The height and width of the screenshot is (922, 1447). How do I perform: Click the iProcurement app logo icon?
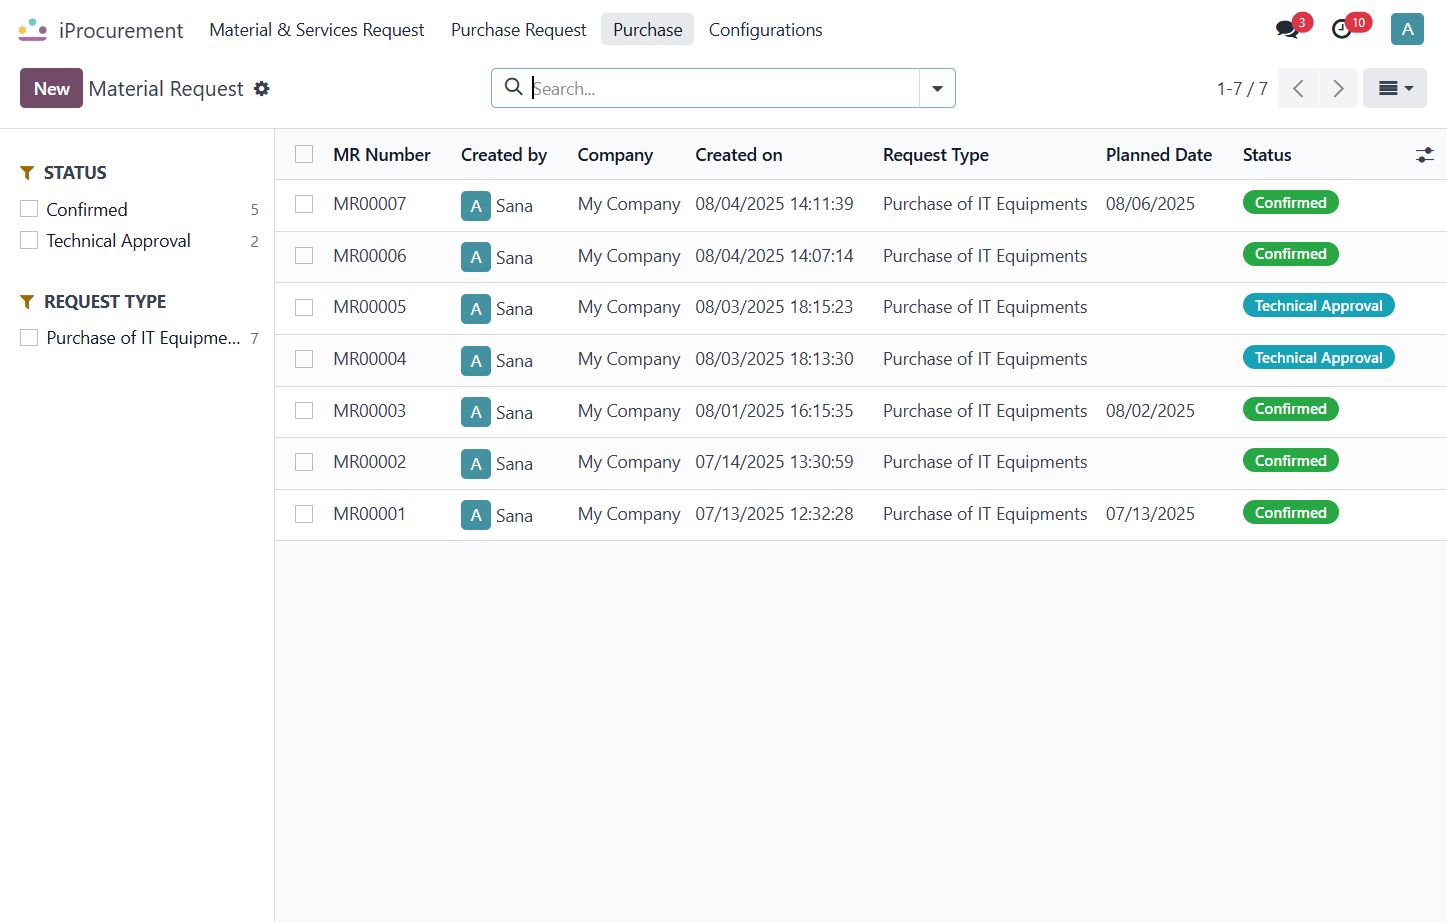pos(33,30)
